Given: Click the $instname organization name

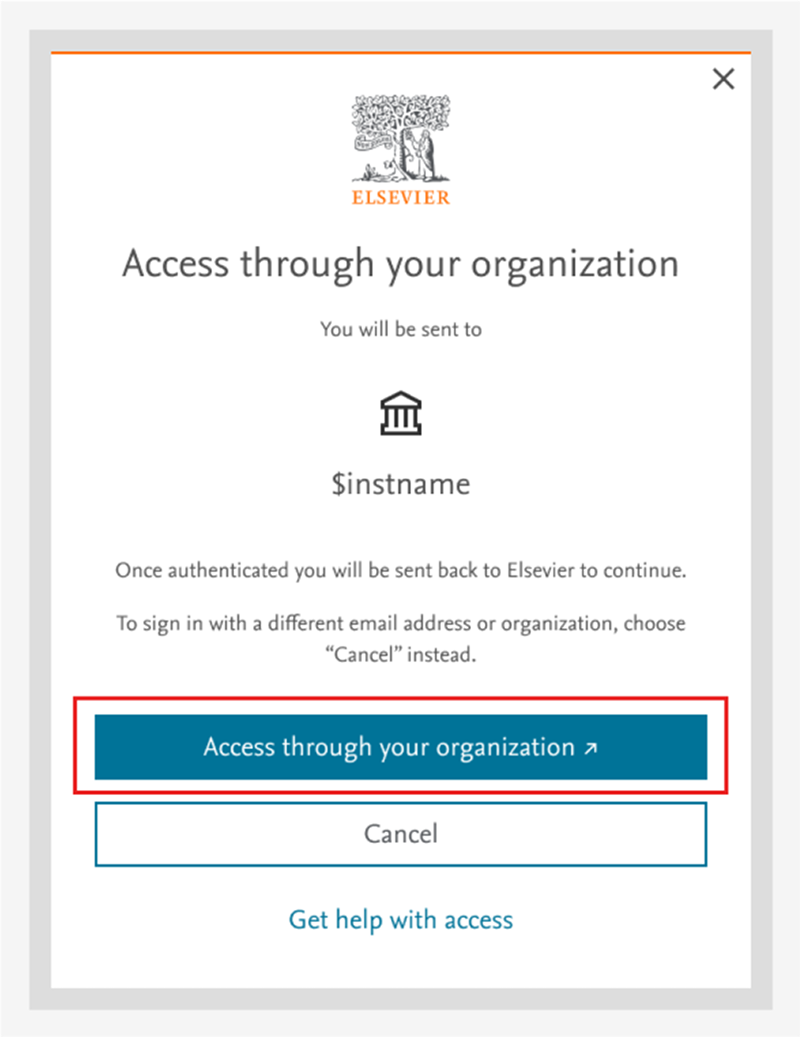Looking at the screenshot, I should pyautogui.click(x=400, y=485).
